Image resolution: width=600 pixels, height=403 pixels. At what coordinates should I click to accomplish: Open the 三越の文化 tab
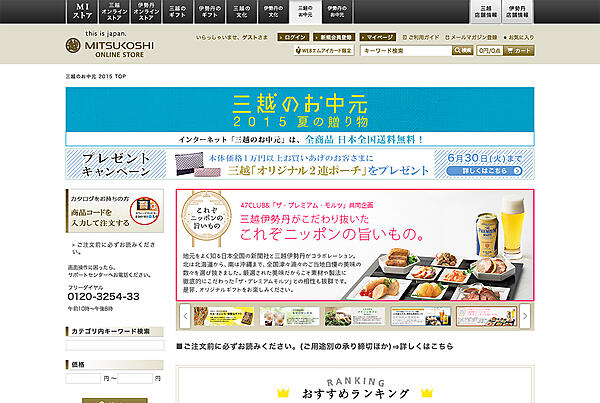click(x=241, y=11)
